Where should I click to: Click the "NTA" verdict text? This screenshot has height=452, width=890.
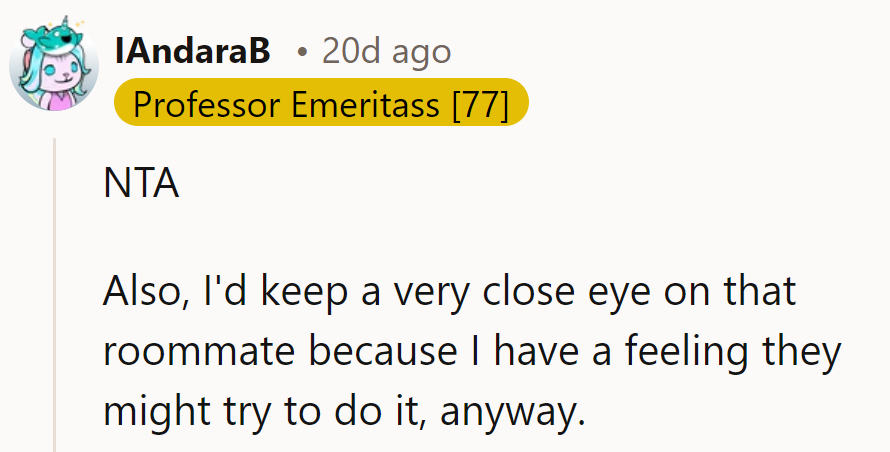coord(140,185)
